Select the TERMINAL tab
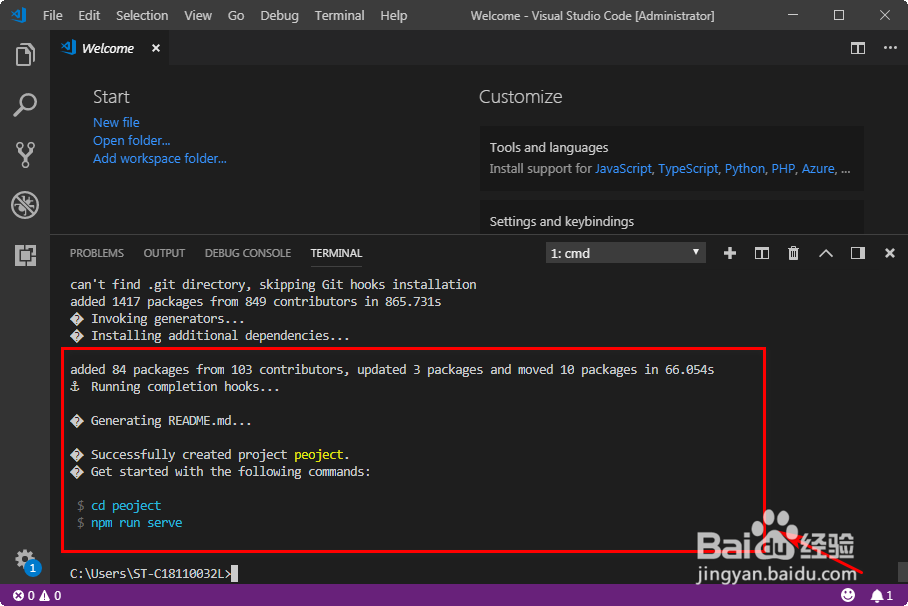Image resolution: width=908 pixels, height=606 pixels. (336, 253)
